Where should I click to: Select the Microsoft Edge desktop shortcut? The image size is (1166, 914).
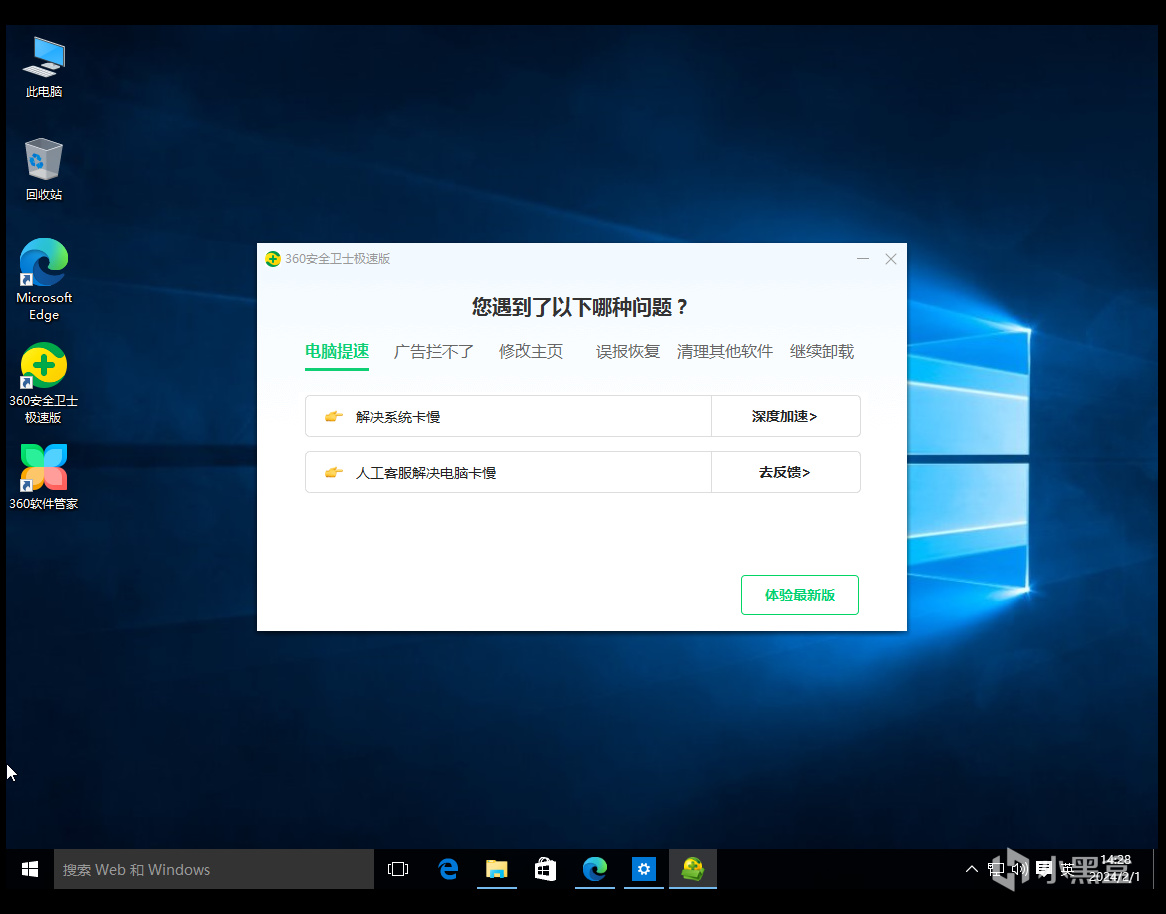click(44, 280)
